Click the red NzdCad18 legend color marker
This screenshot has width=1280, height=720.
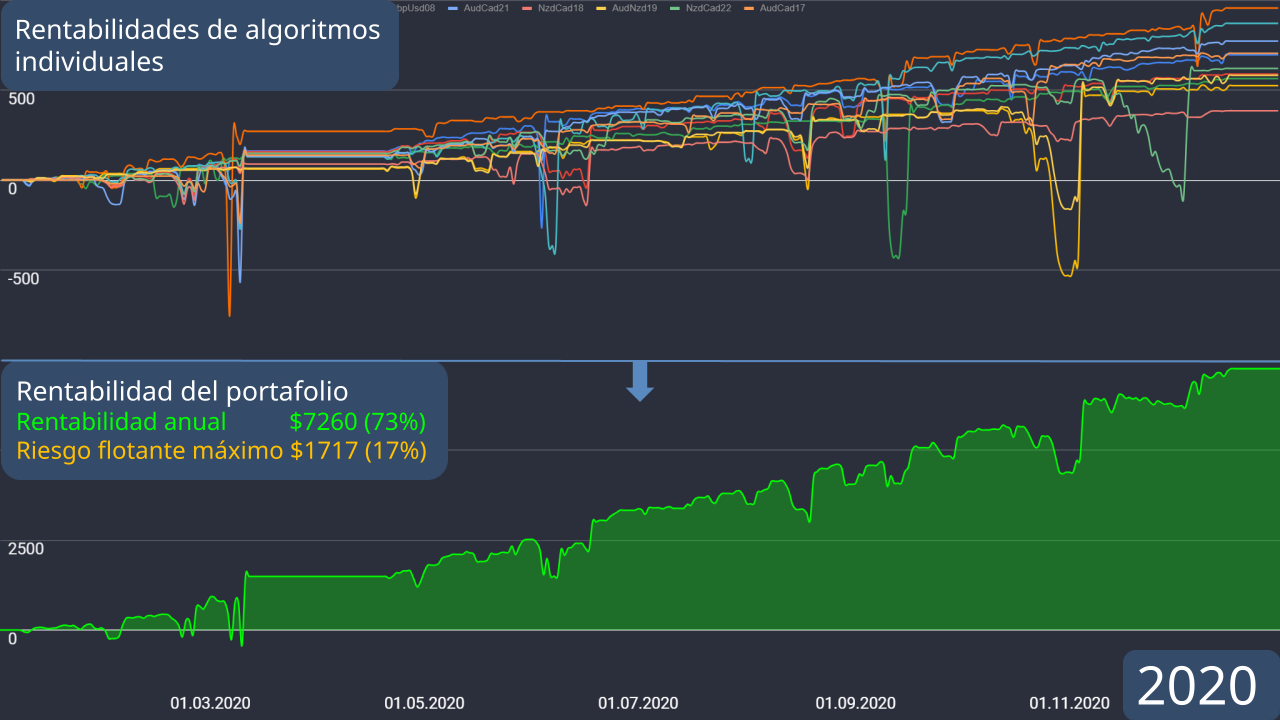point(528,8)
